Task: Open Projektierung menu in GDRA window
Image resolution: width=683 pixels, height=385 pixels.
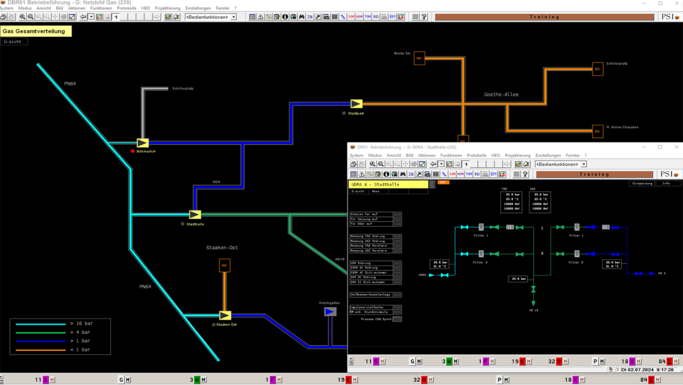Action: point(517,155)
